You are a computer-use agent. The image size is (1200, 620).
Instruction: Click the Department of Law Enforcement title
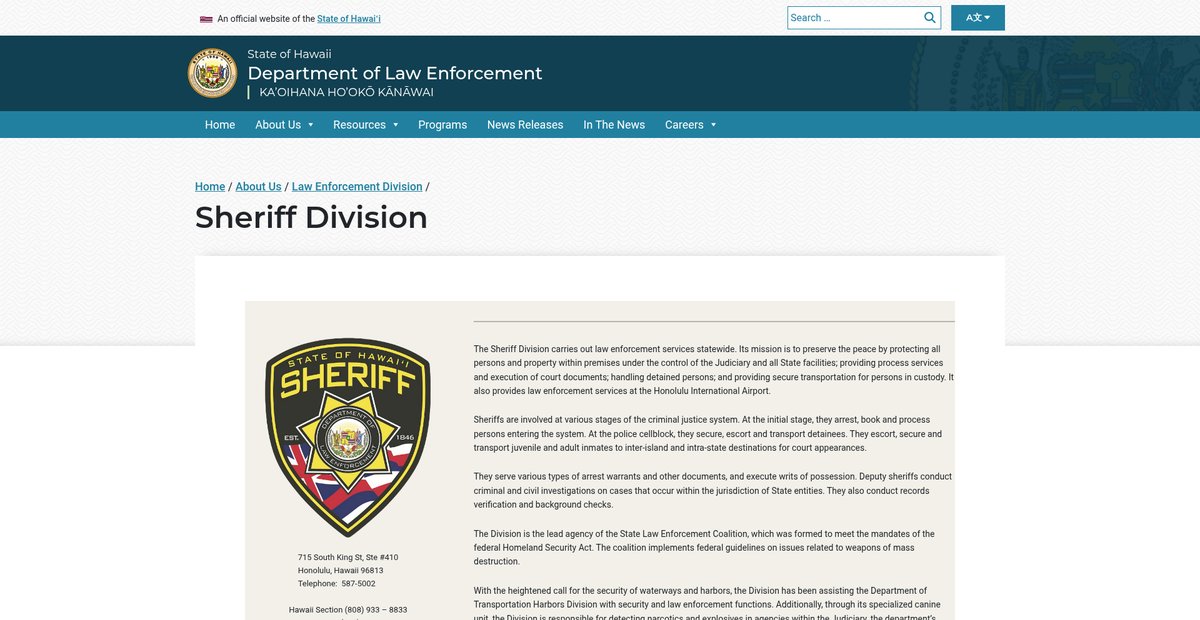[395, 73]
